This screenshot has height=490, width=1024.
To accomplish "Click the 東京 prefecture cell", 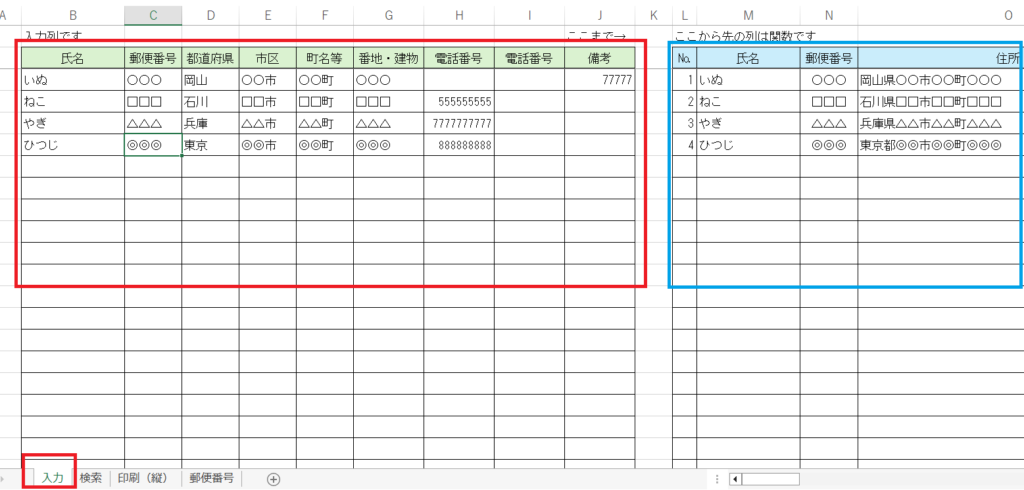I will tap(210, 145).
